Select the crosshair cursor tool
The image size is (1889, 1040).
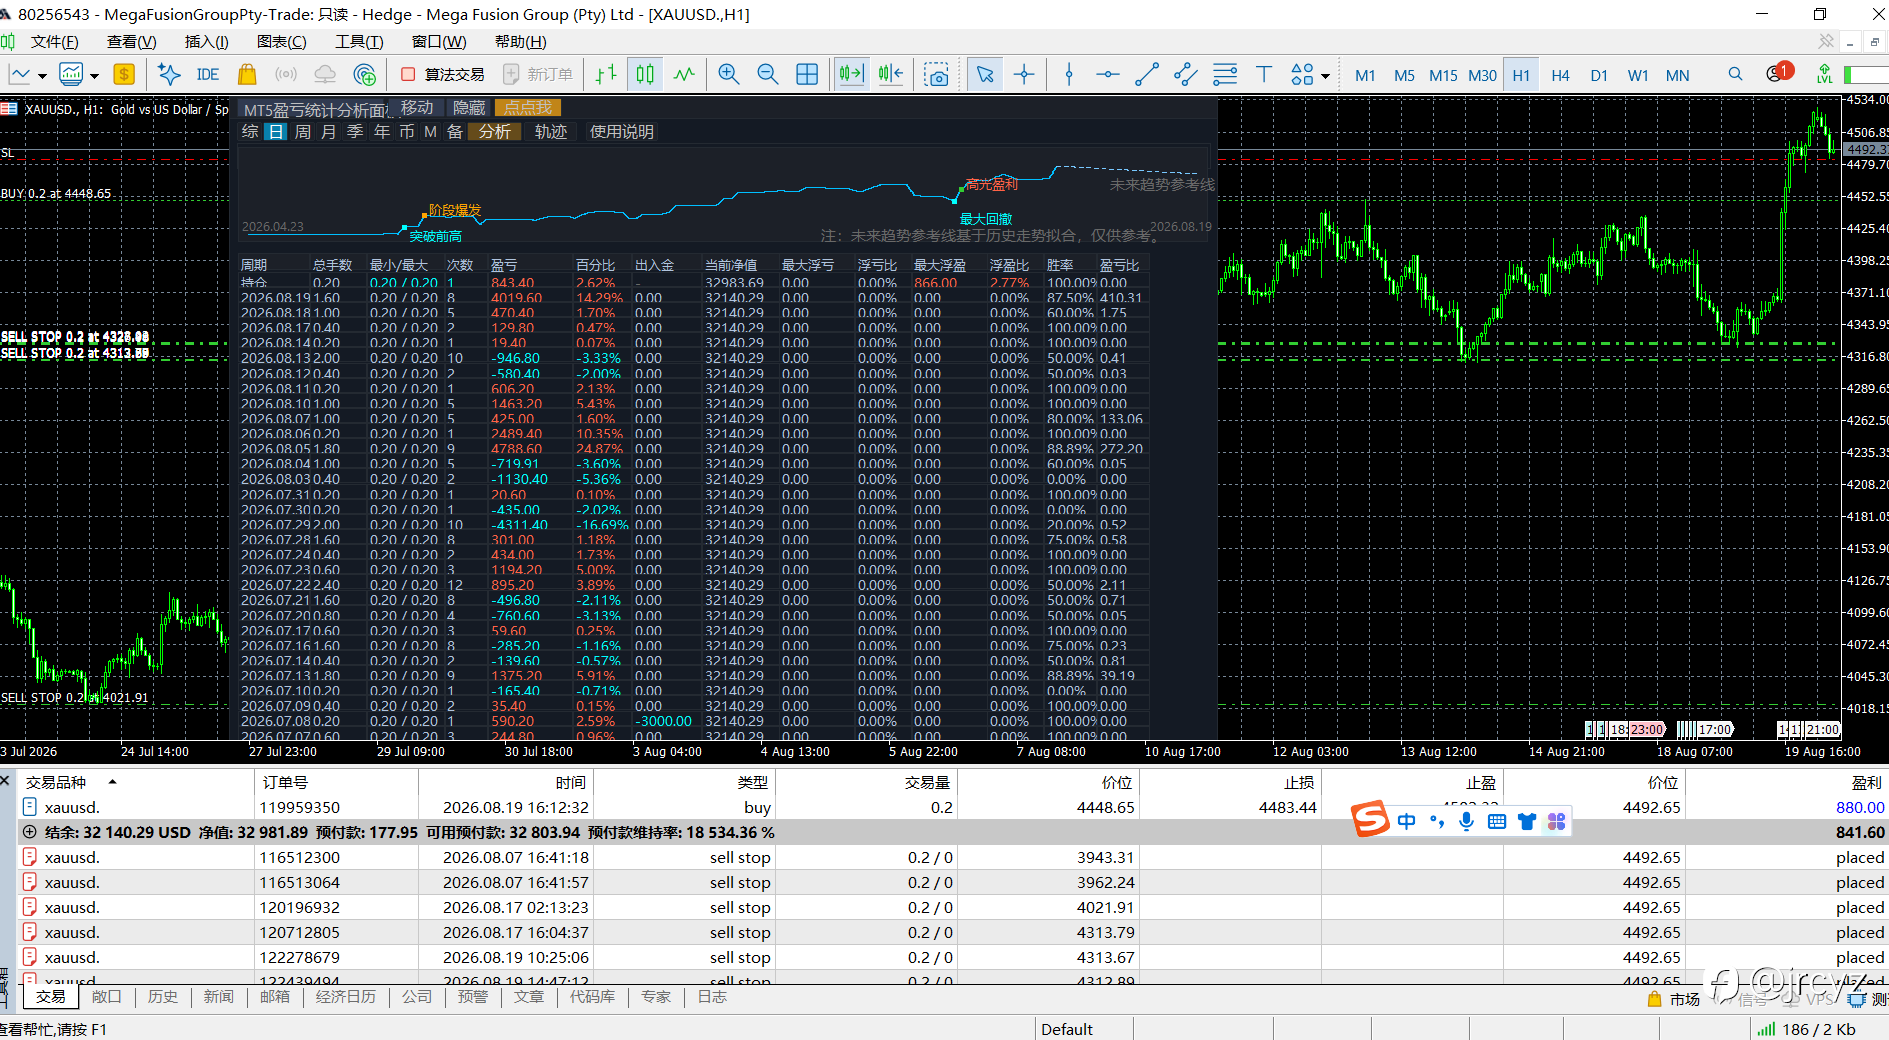click(x=1024, y=74)
